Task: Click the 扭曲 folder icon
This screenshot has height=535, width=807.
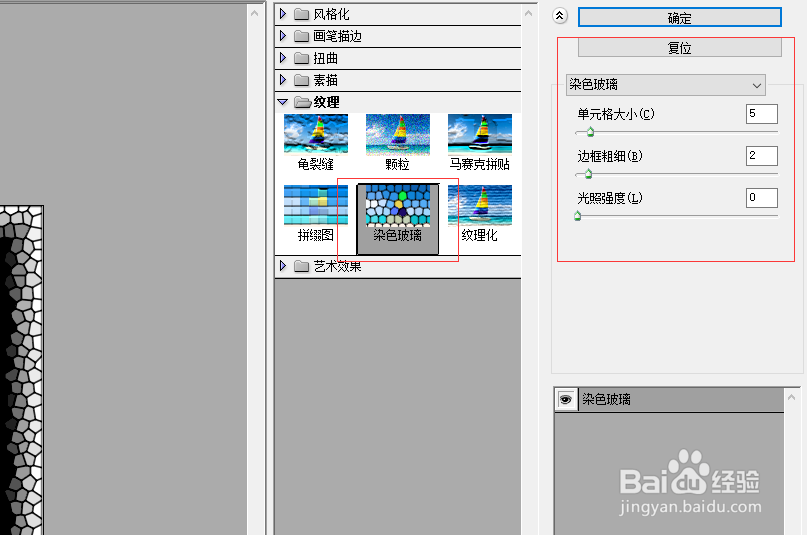Action: 302,58
